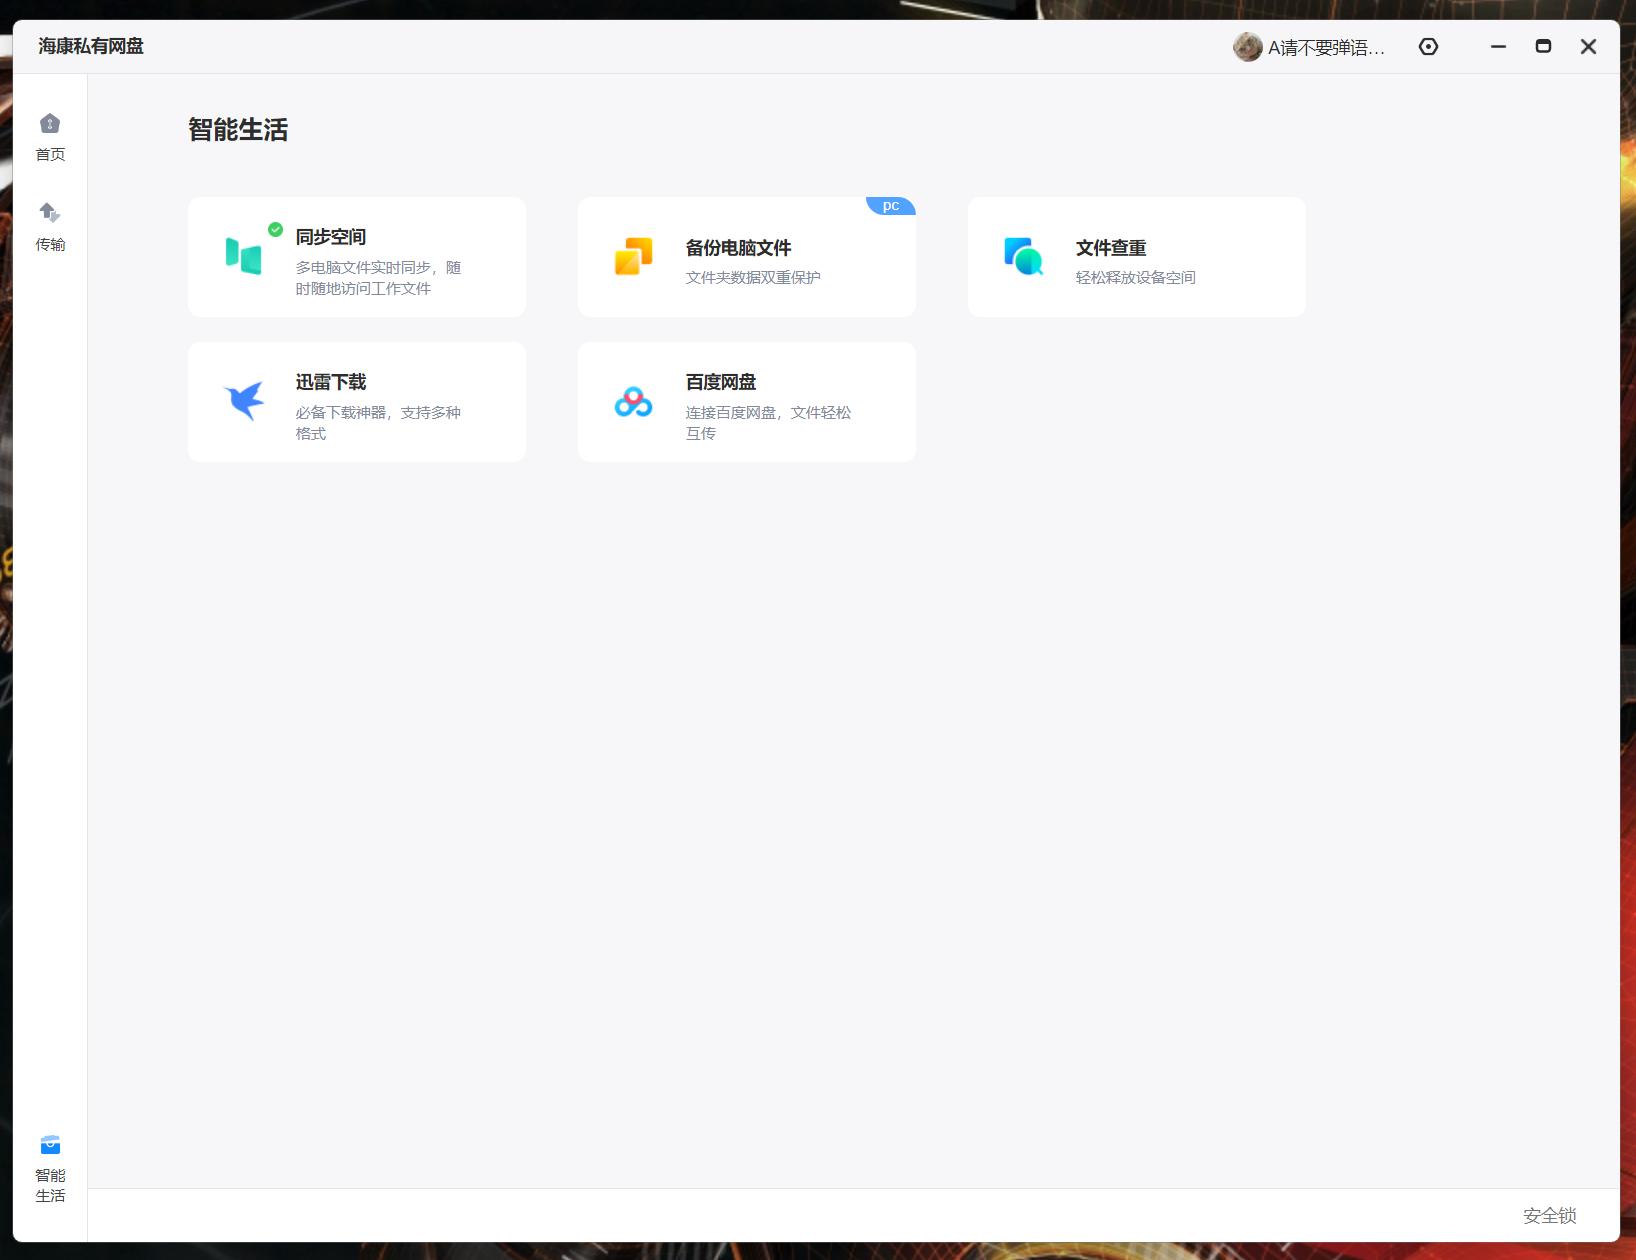Click the green 同步空间 sync icon
Viewport: 1636px width, 1260px height.
[x=243, y=256]
